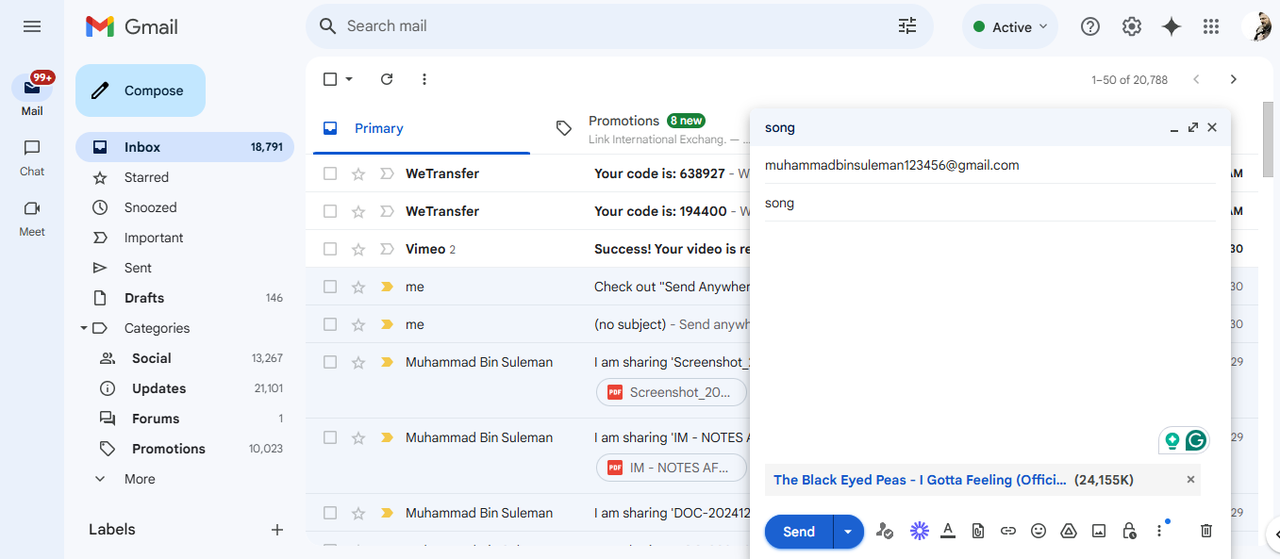Viewport: 1280px width, 559px height.
Task: Click the attach files paperclip icon
Action: coord(978,531)
